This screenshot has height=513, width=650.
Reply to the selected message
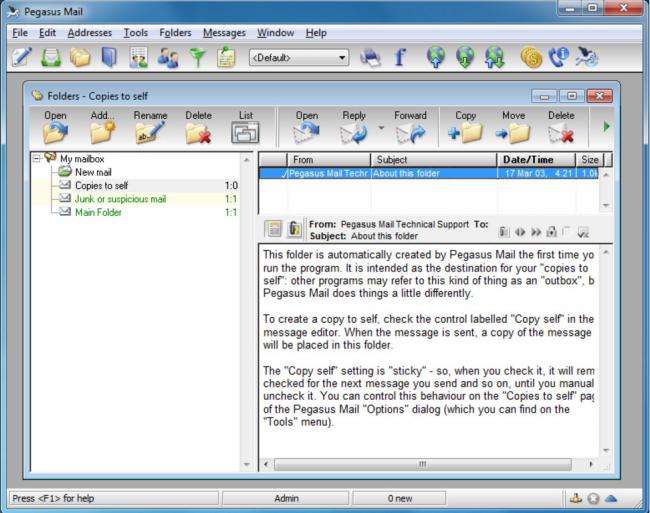pos(354,127)
